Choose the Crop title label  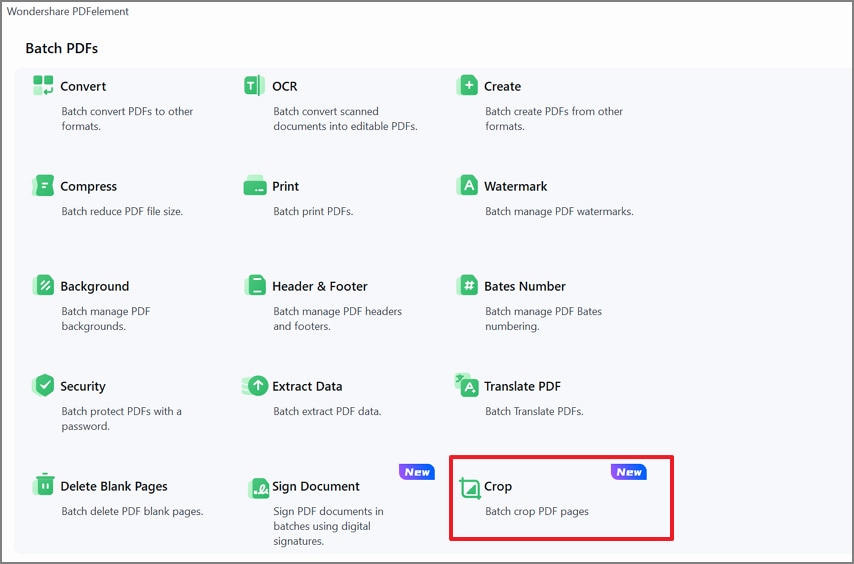(x=498, y=487)
